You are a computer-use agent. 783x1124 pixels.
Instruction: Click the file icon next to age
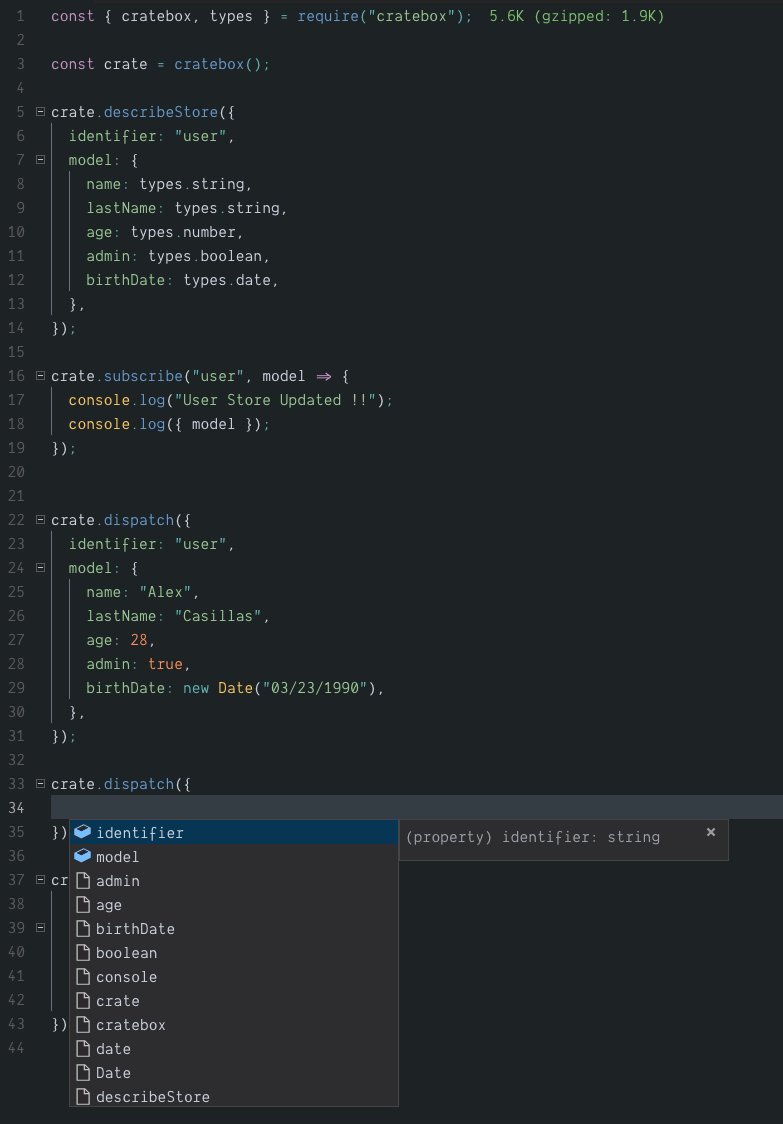pyautogui.click(x=83, y=905)
